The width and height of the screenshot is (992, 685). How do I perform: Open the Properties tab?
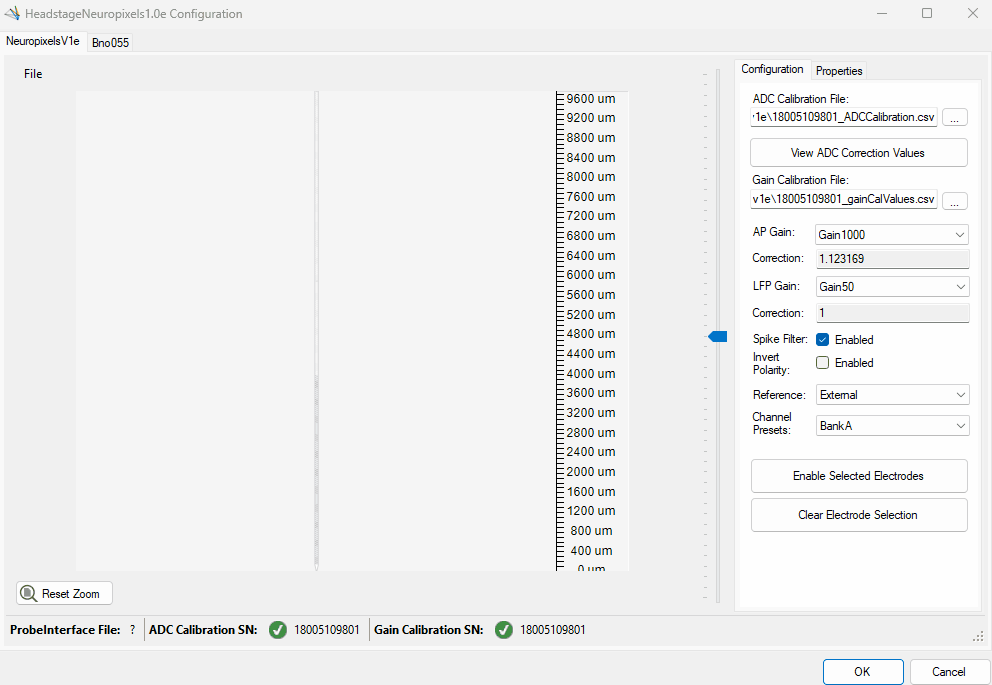(x=839, y=71)
